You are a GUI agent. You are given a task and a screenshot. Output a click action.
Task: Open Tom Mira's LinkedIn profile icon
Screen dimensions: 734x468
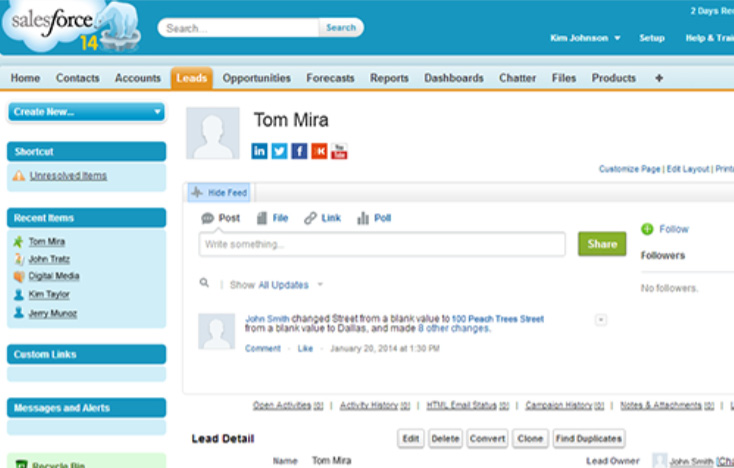point(259,151)
